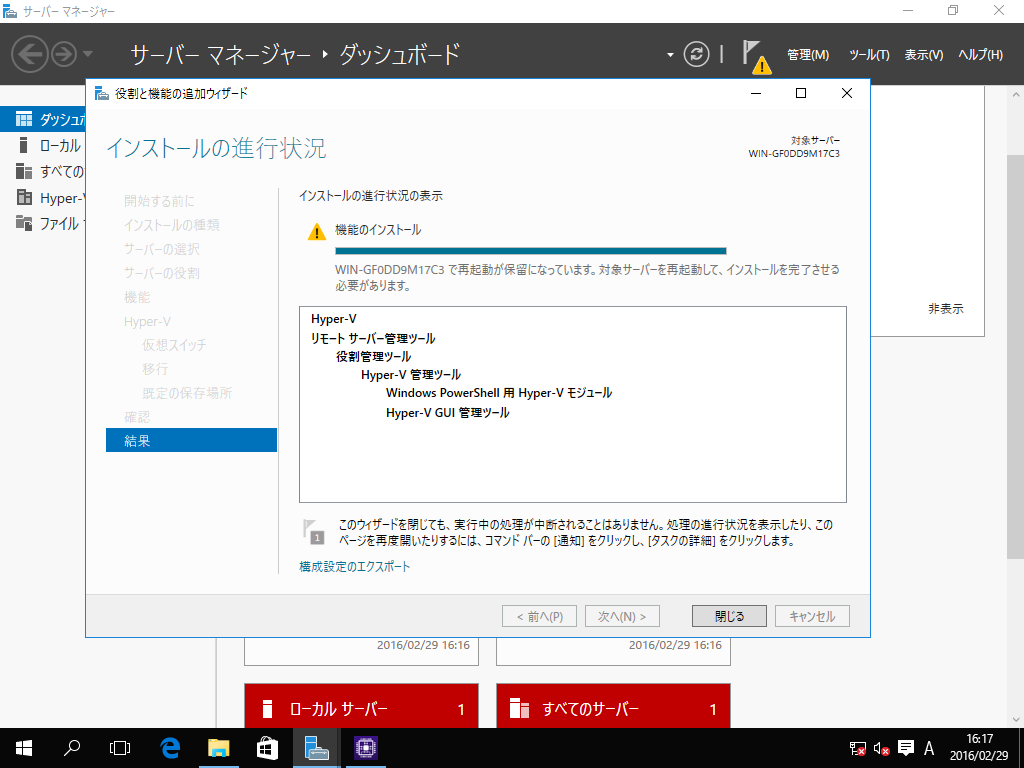The height and width of the screenshot is (768, 1024).
Task: Click the Hyper-V sidebar icon
Action: pyautogui.click(x=24, y=197)
